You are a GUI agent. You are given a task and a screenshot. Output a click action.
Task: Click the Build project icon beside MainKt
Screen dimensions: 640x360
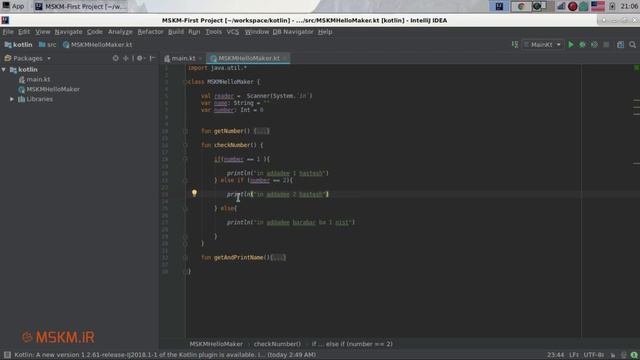pos(515,45)
